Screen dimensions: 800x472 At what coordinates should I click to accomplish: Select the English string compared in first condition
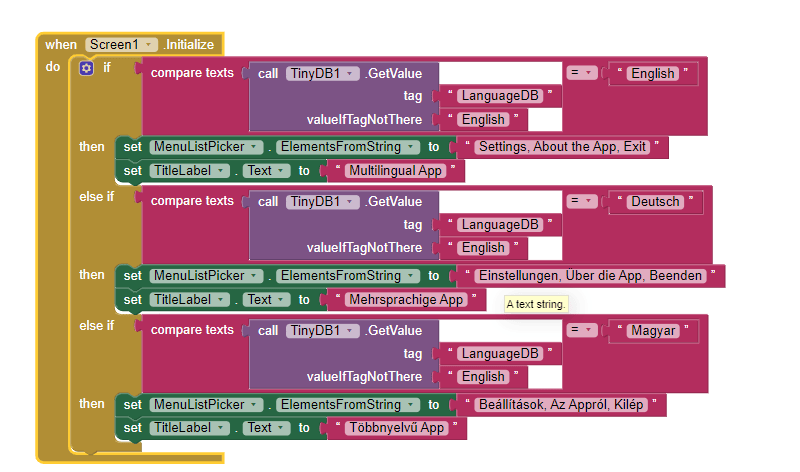tap(653, 73)
